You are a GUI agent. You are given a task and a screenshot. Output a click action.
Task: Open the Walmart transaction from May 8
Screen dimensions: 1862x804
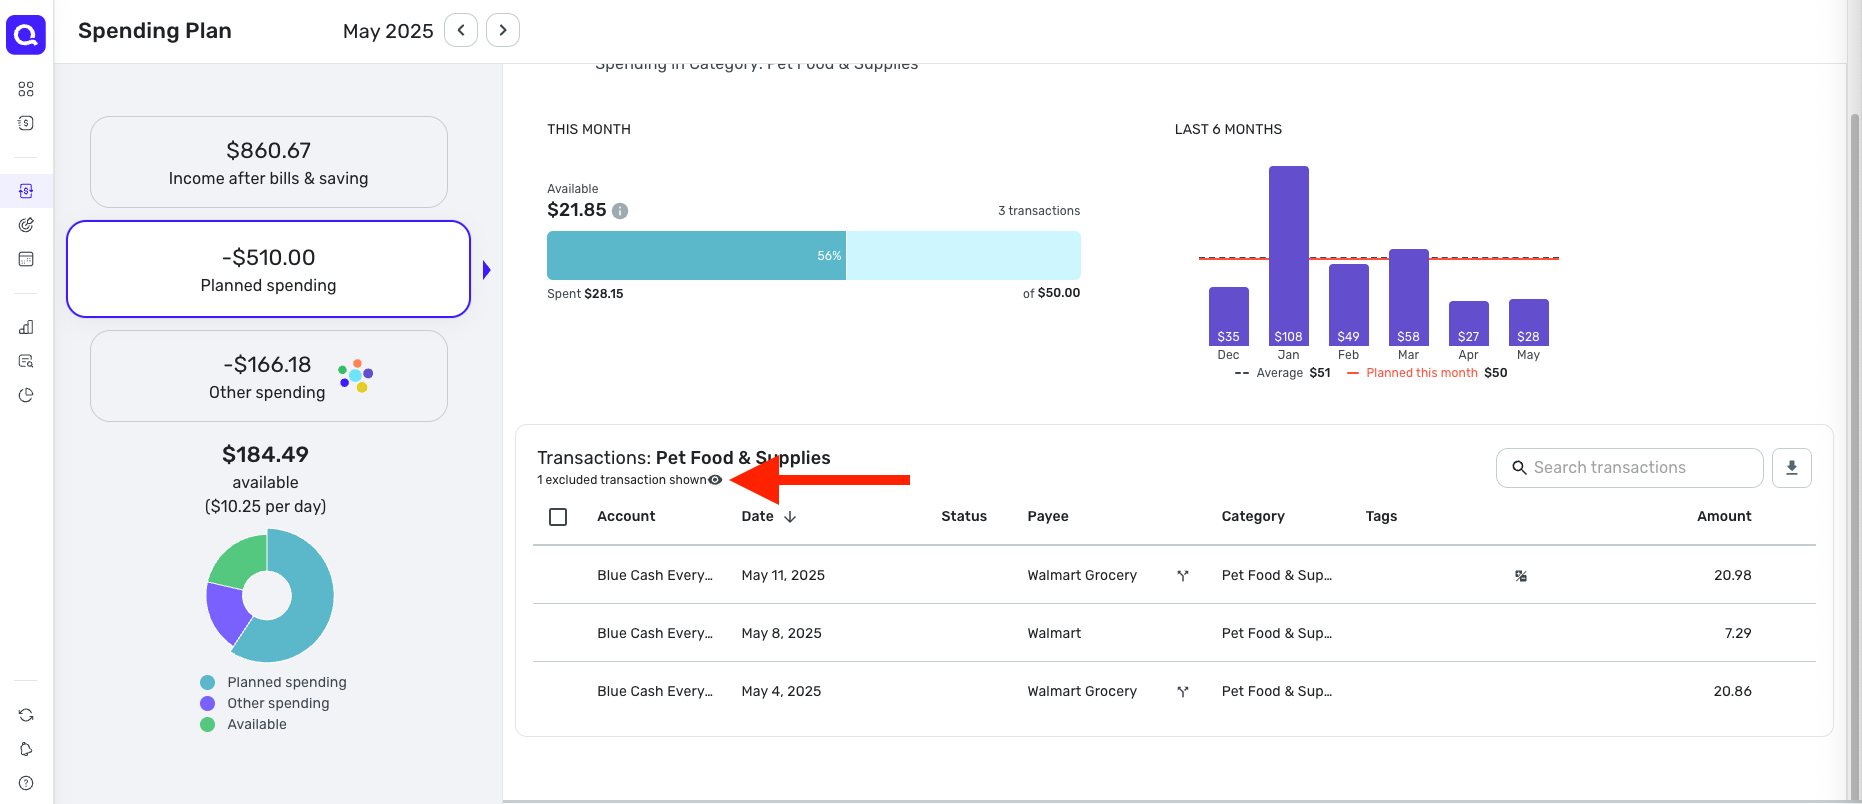1053,633
